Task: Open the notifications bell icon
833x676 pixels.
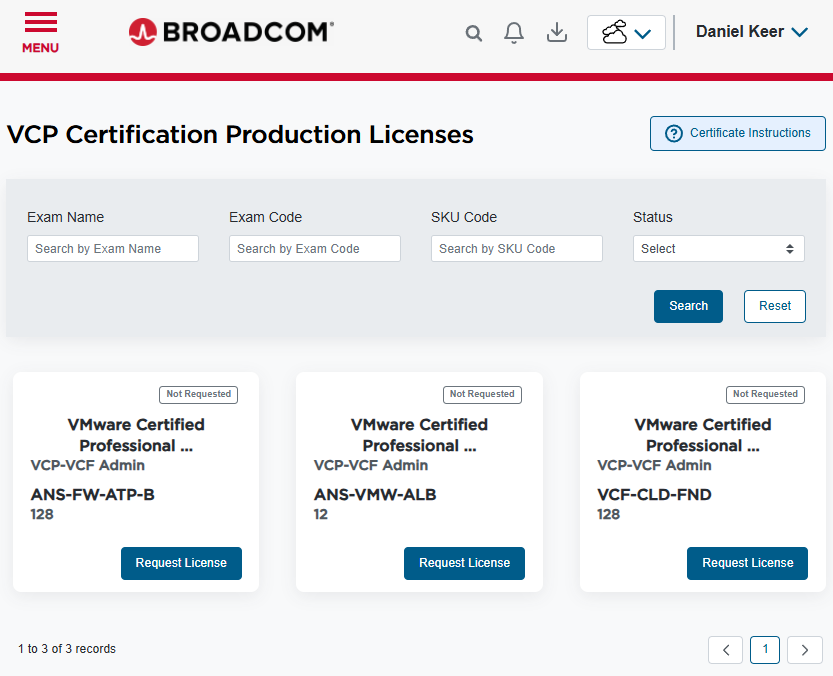Action: (514, 33)
